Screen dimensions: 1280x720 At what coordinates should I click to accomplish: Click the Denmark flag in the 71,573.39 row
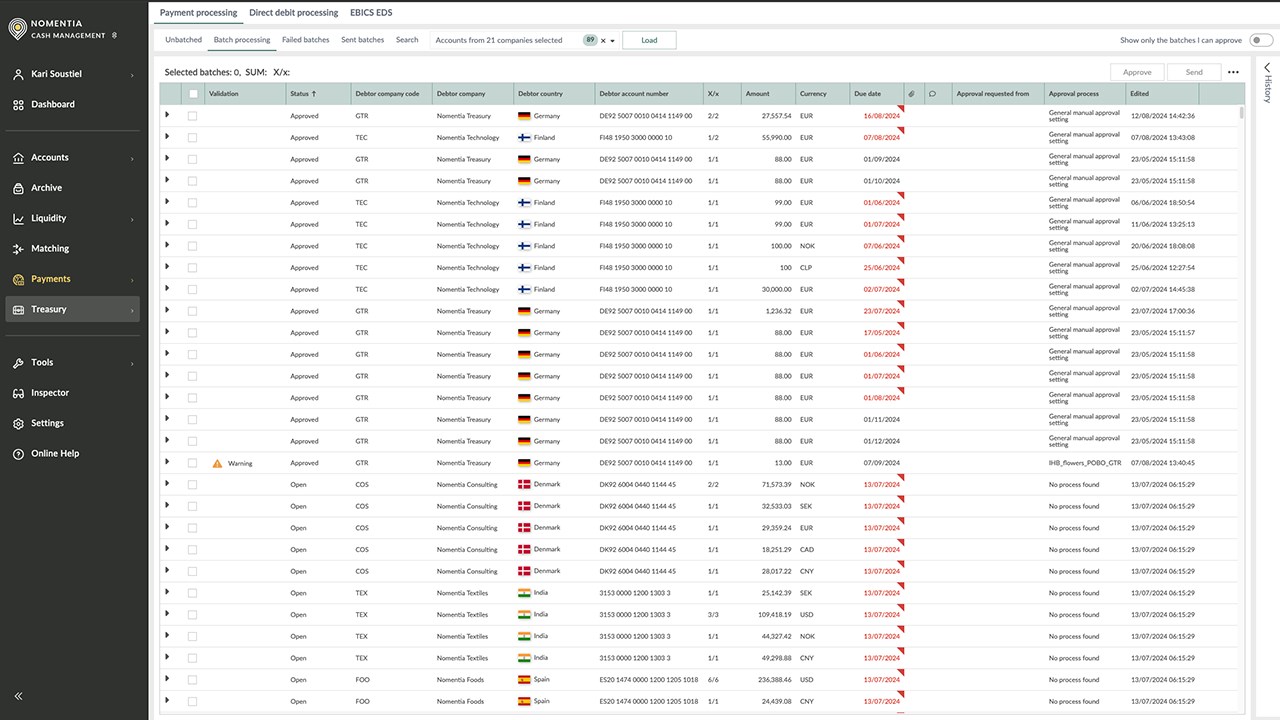[524, 484]
